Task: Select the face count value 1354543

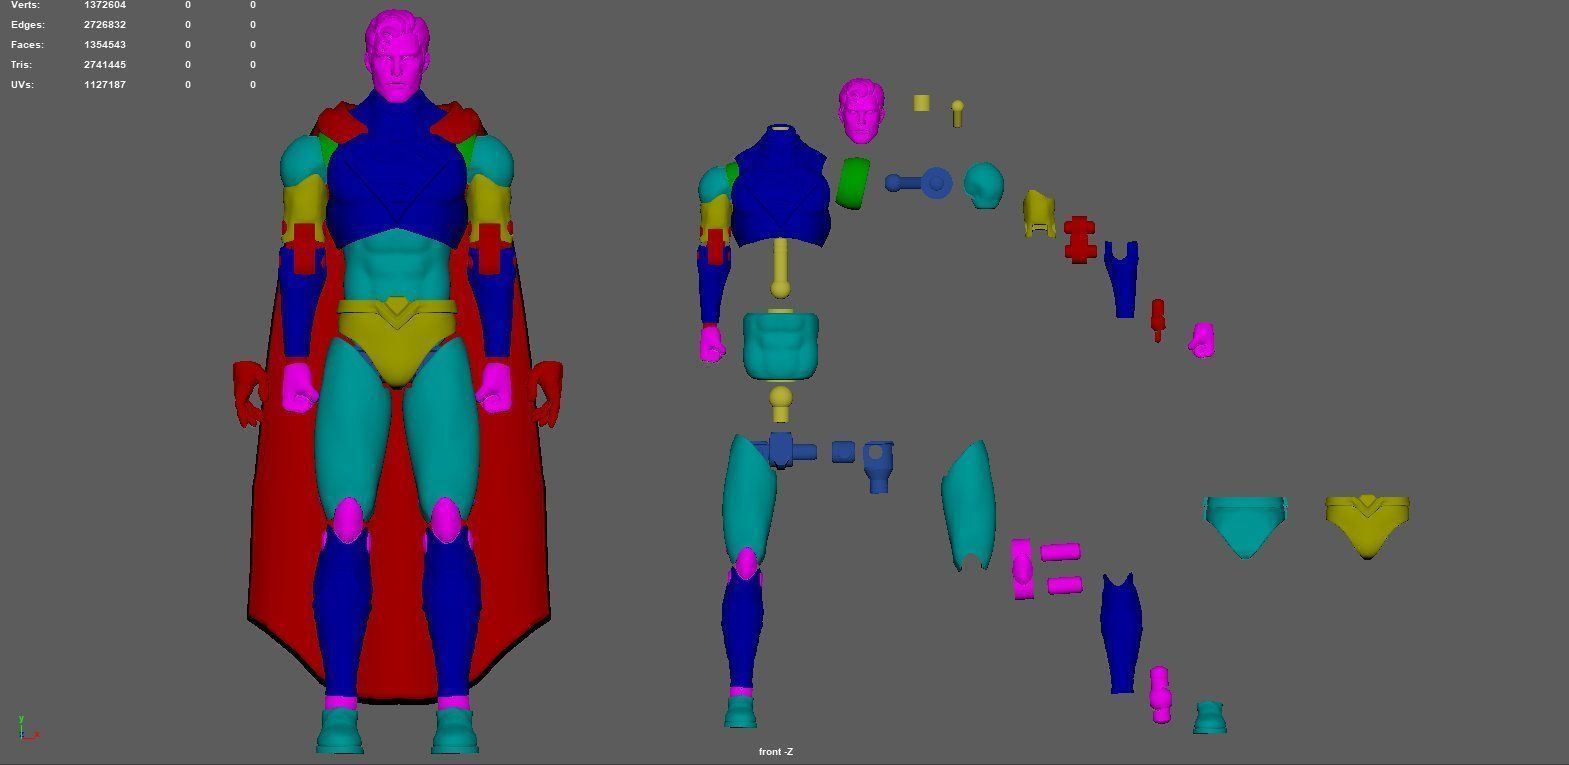Action: pos(105,45)
